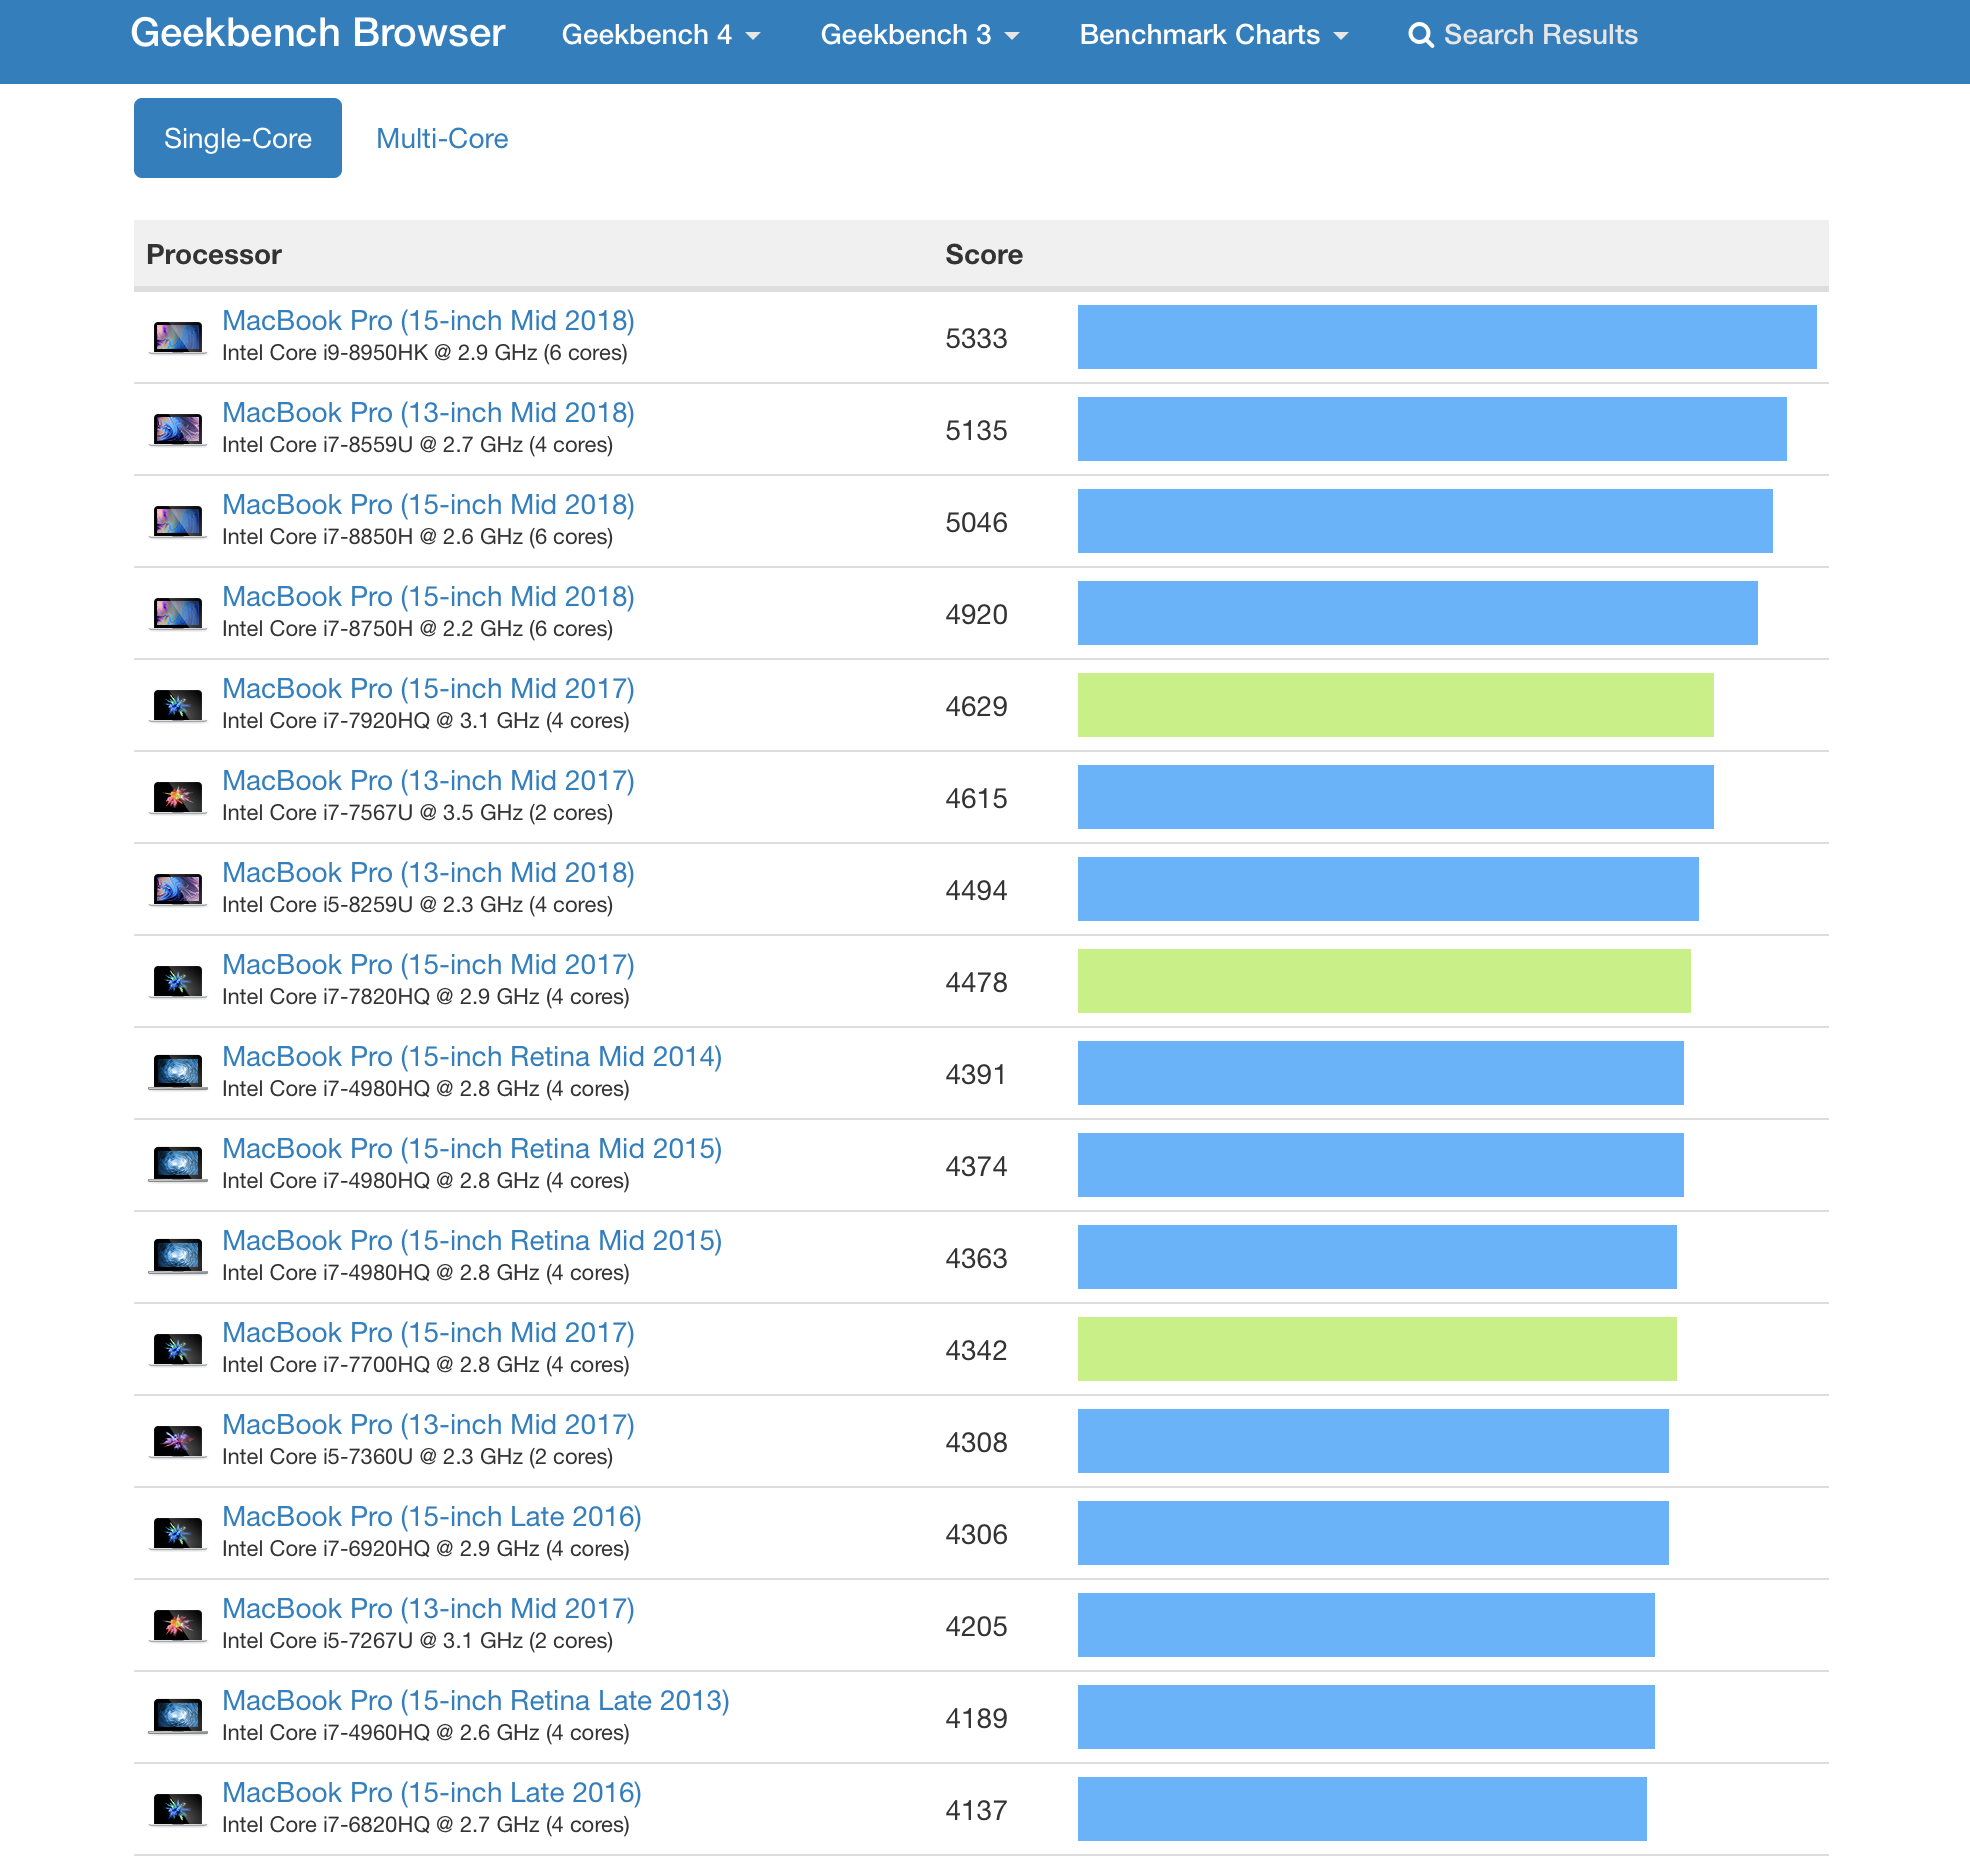This screenshot has width=1970, height=1868.
Task: Open MacBook Pro 15-inch Late 2016 i7-6820HQ link
Action: 432,1792
